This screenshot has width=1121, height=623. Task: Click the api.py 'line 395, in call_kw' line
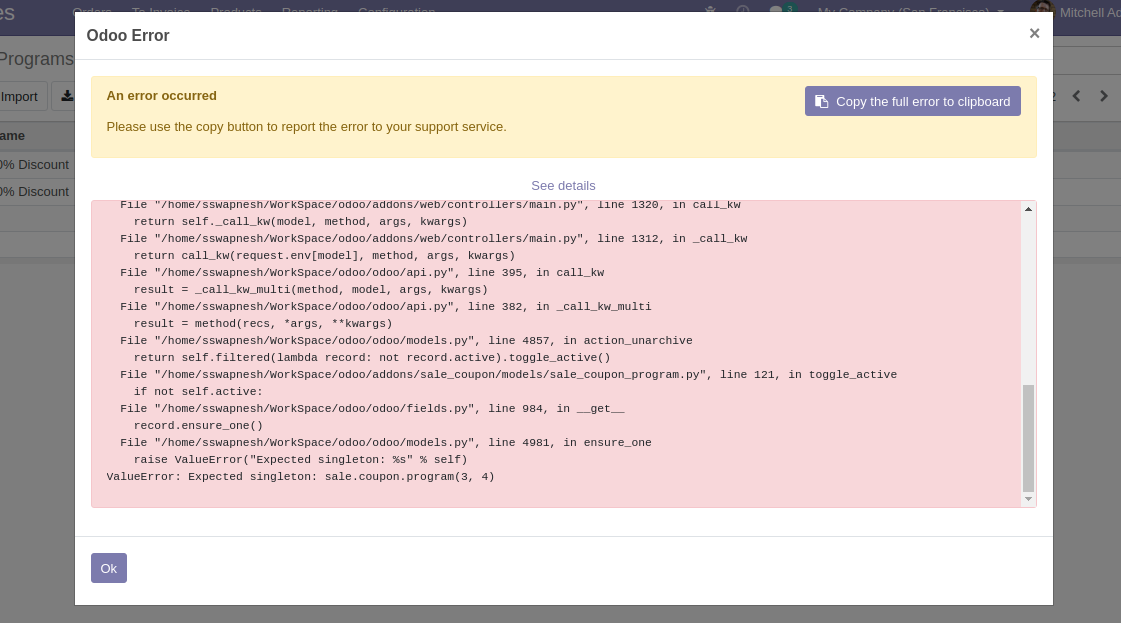point(362,273)
